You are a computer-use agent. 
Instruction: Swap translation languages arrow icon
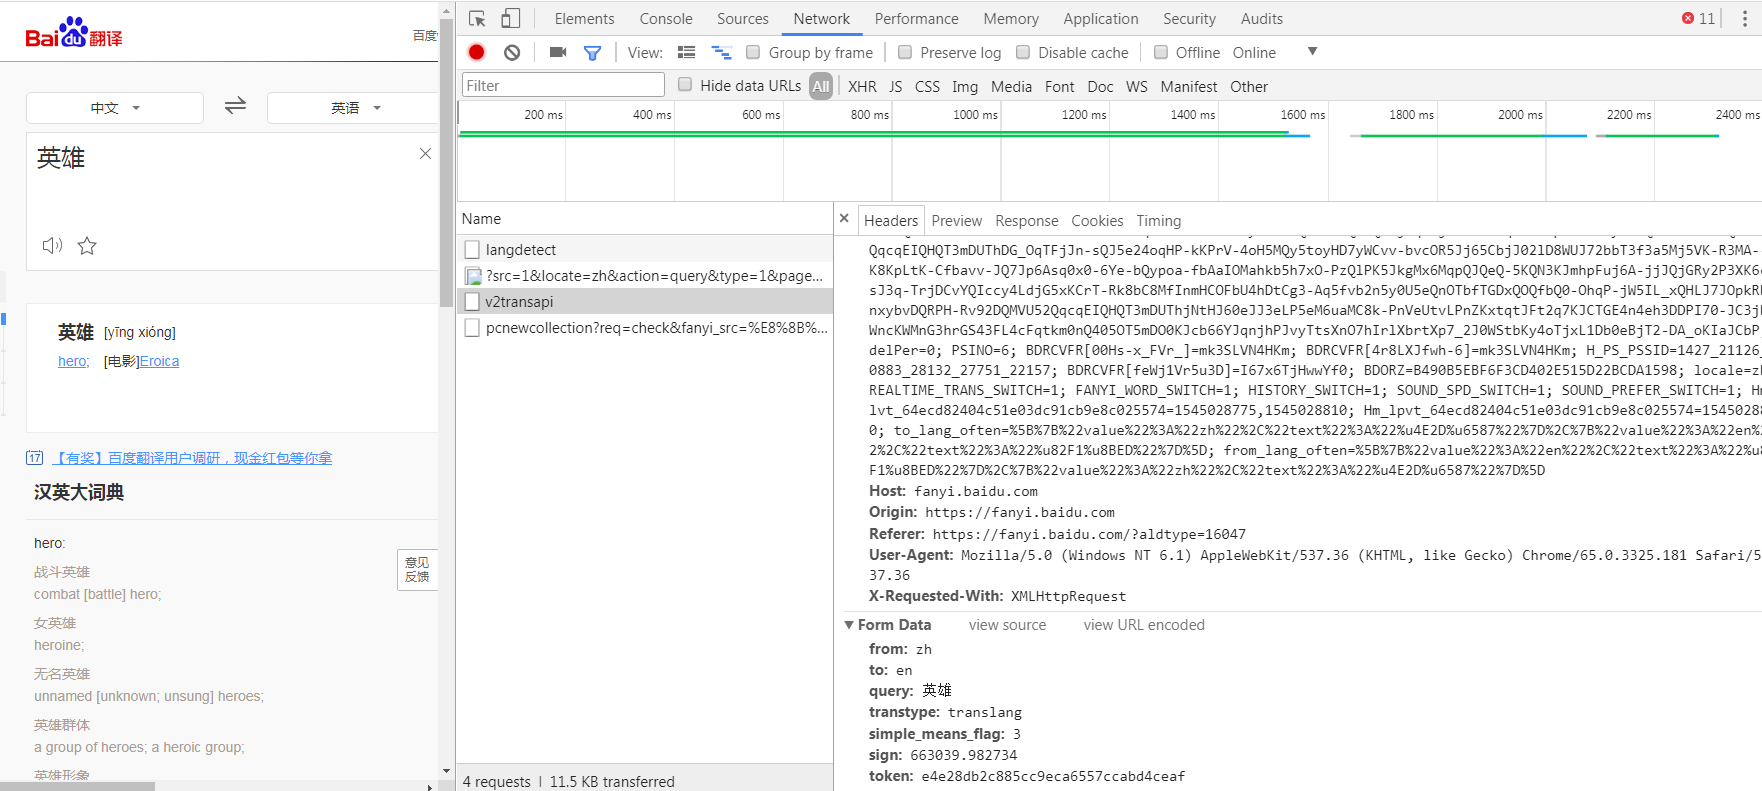point(235,106)
